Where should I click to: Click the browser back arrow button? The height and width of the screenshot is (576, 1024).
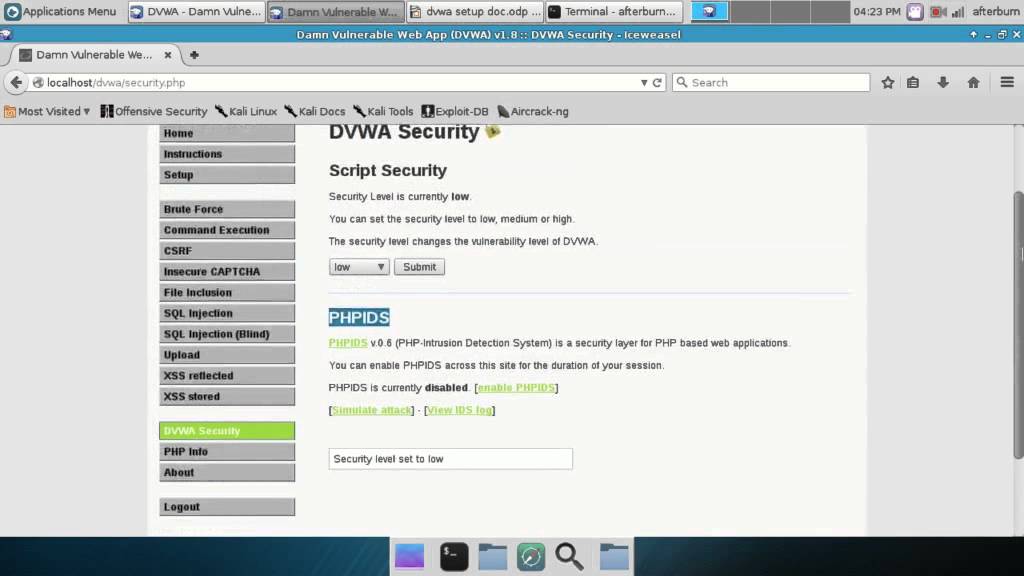tap(16, 82)
